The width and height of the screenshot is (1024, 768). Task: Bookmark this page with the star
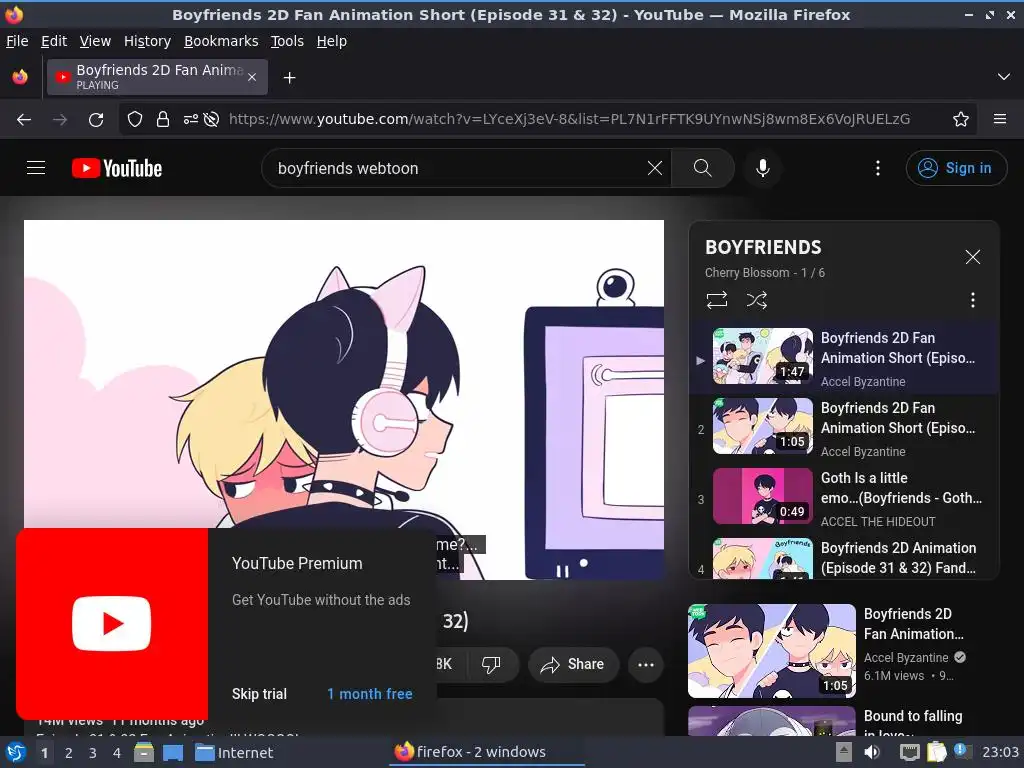point(960,120)
